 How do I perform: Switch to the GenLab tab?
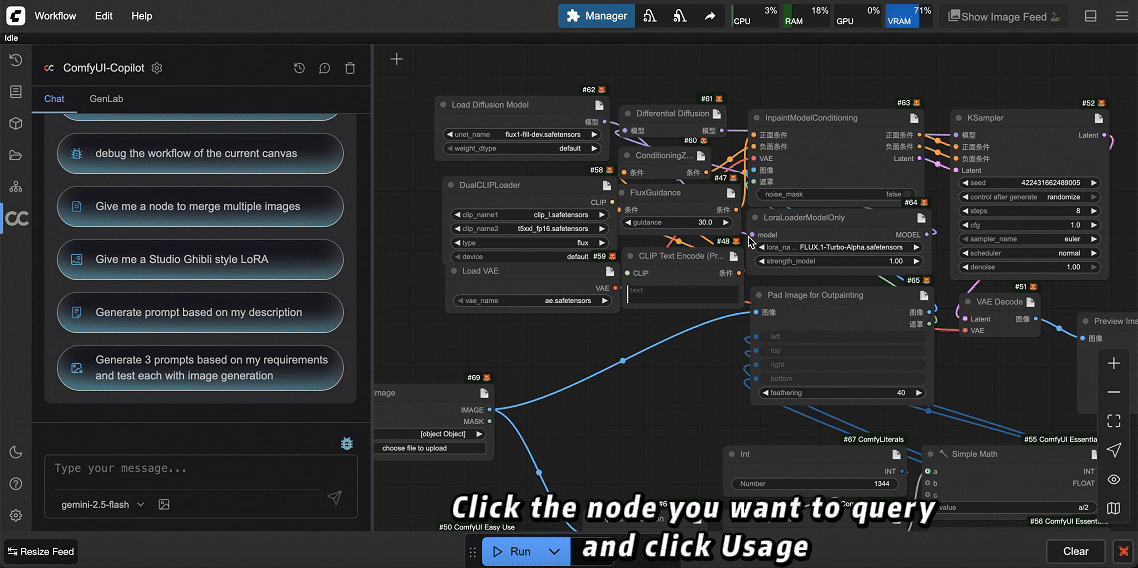point(106,99)
